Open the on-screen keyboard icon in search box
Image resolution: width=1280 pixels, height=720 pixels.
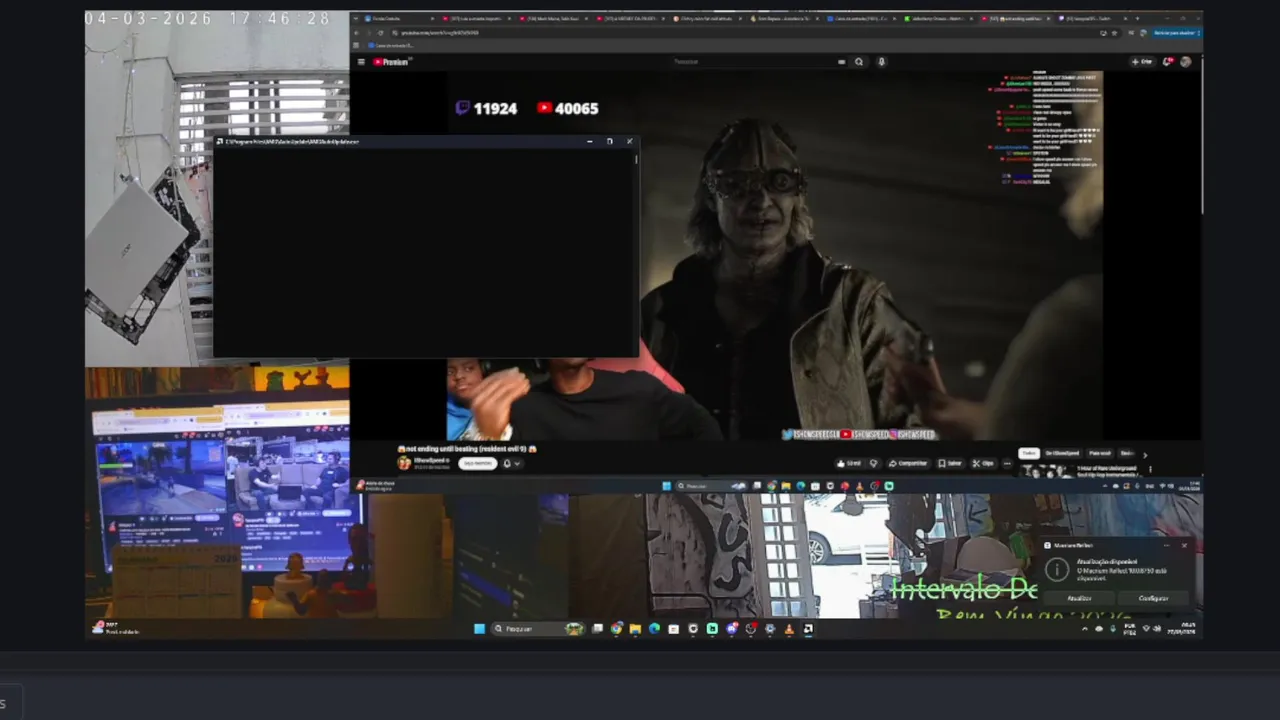(842, 61)
